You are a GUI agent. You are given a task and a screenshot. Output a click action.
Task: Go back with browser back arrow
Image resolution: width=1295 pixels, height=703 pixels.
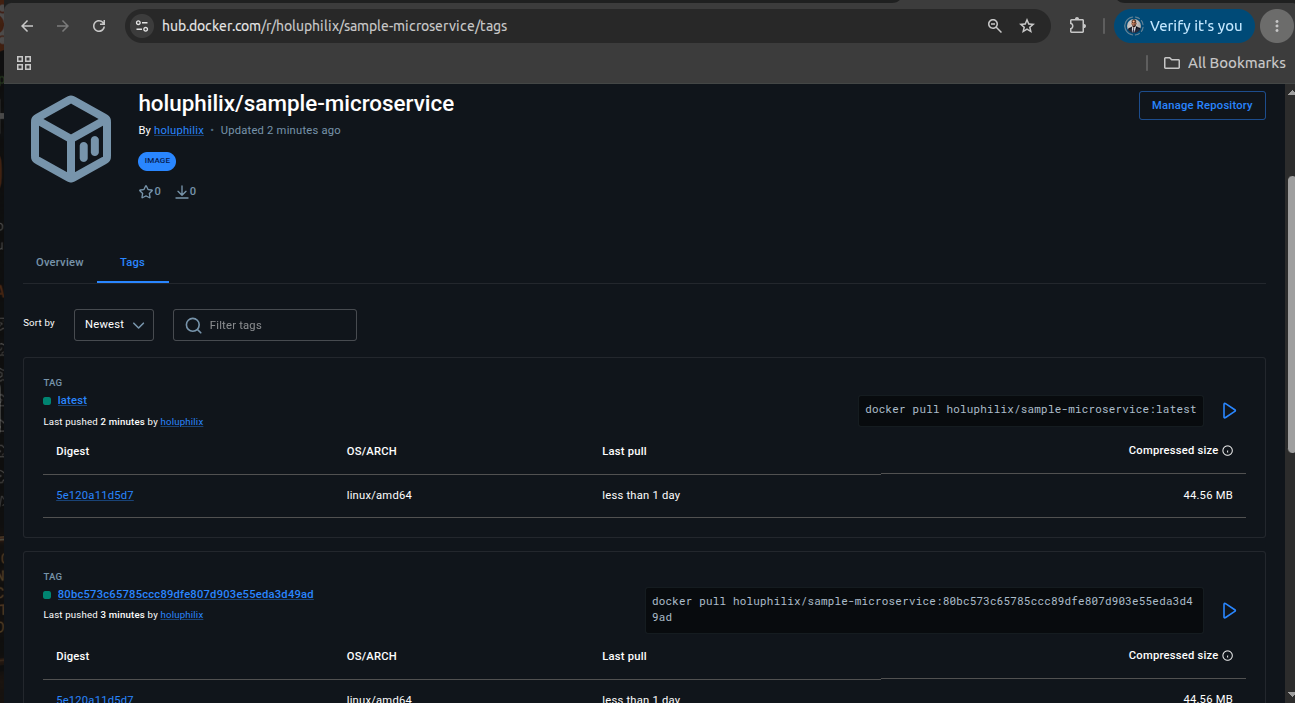tap(27, 26)
